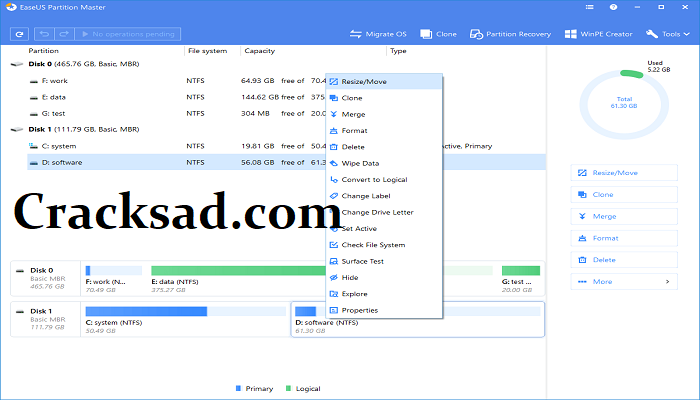The height and width of the screenshot is (400, 700).
Task: Click E: data block in disk map
Action: pyautogui.click(x=321, y=279)
